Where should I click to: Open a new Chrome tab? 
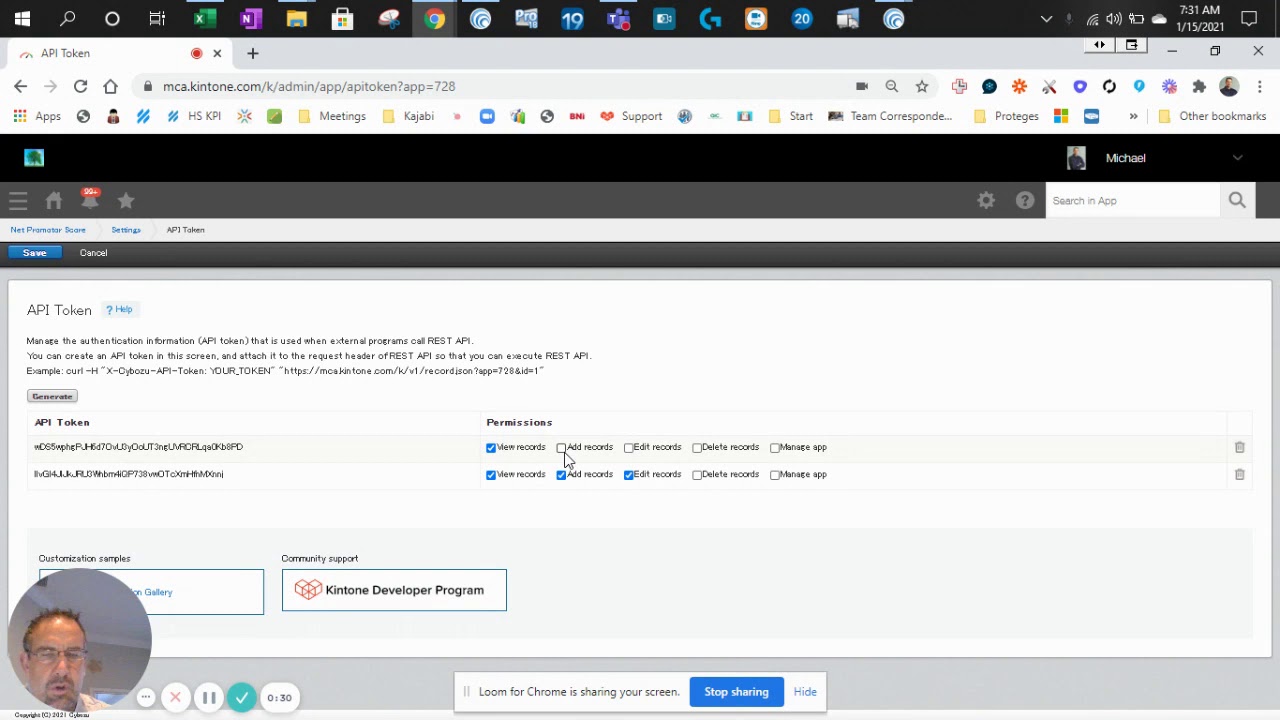point(253,53)
